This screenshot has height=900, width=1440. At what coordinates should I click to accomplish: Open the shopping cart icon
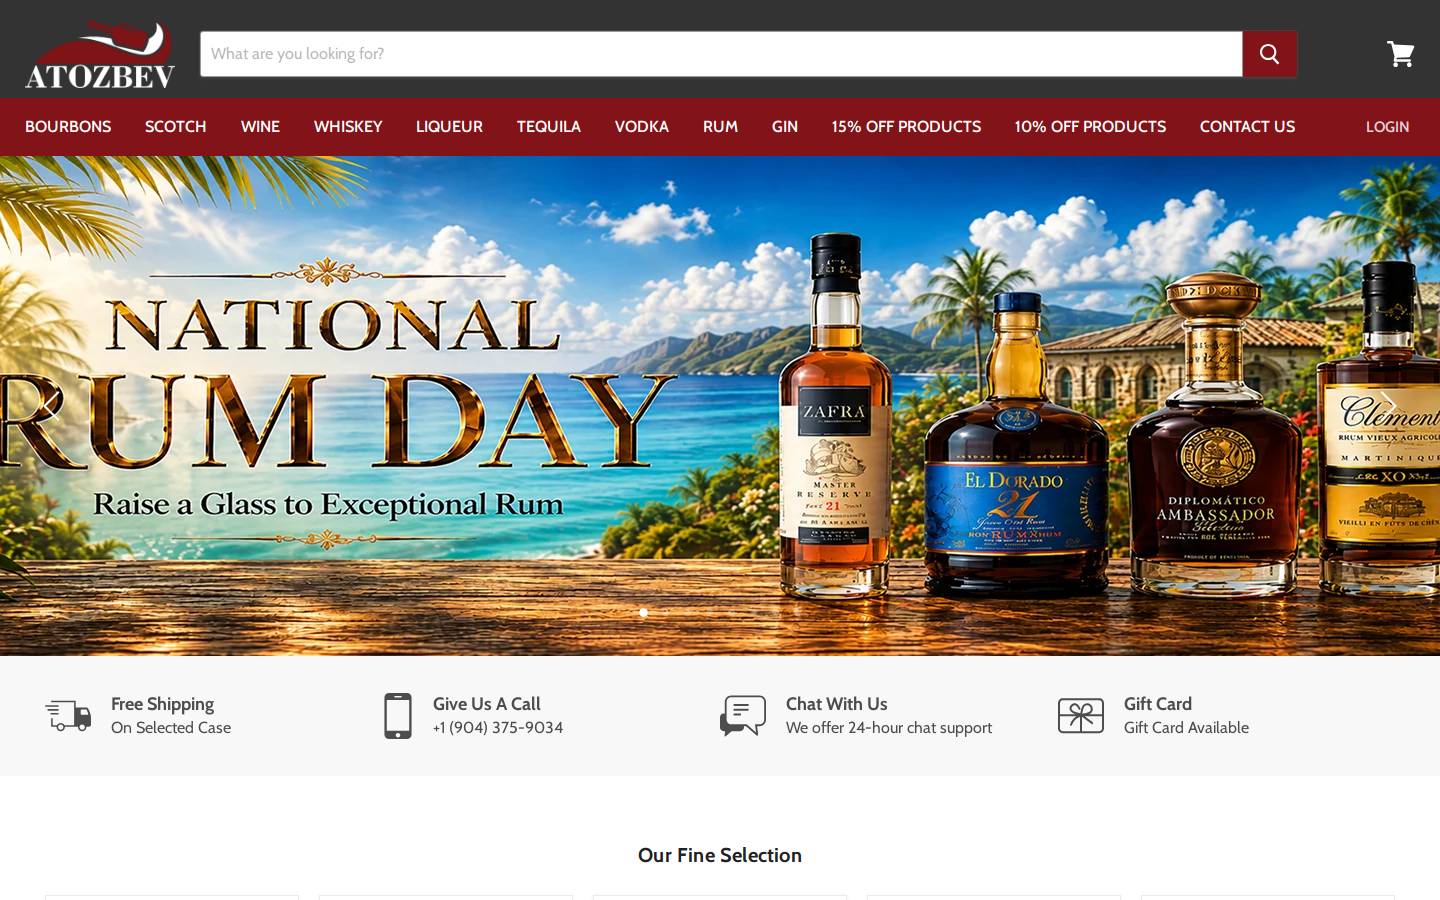point(1400,54)
